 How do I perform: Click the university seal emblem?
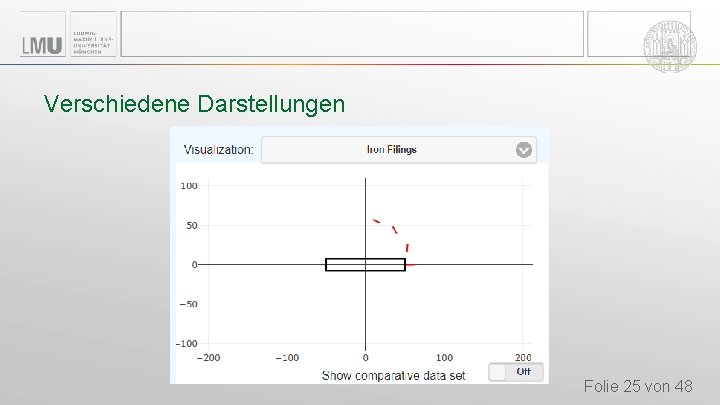pos(669,46)
